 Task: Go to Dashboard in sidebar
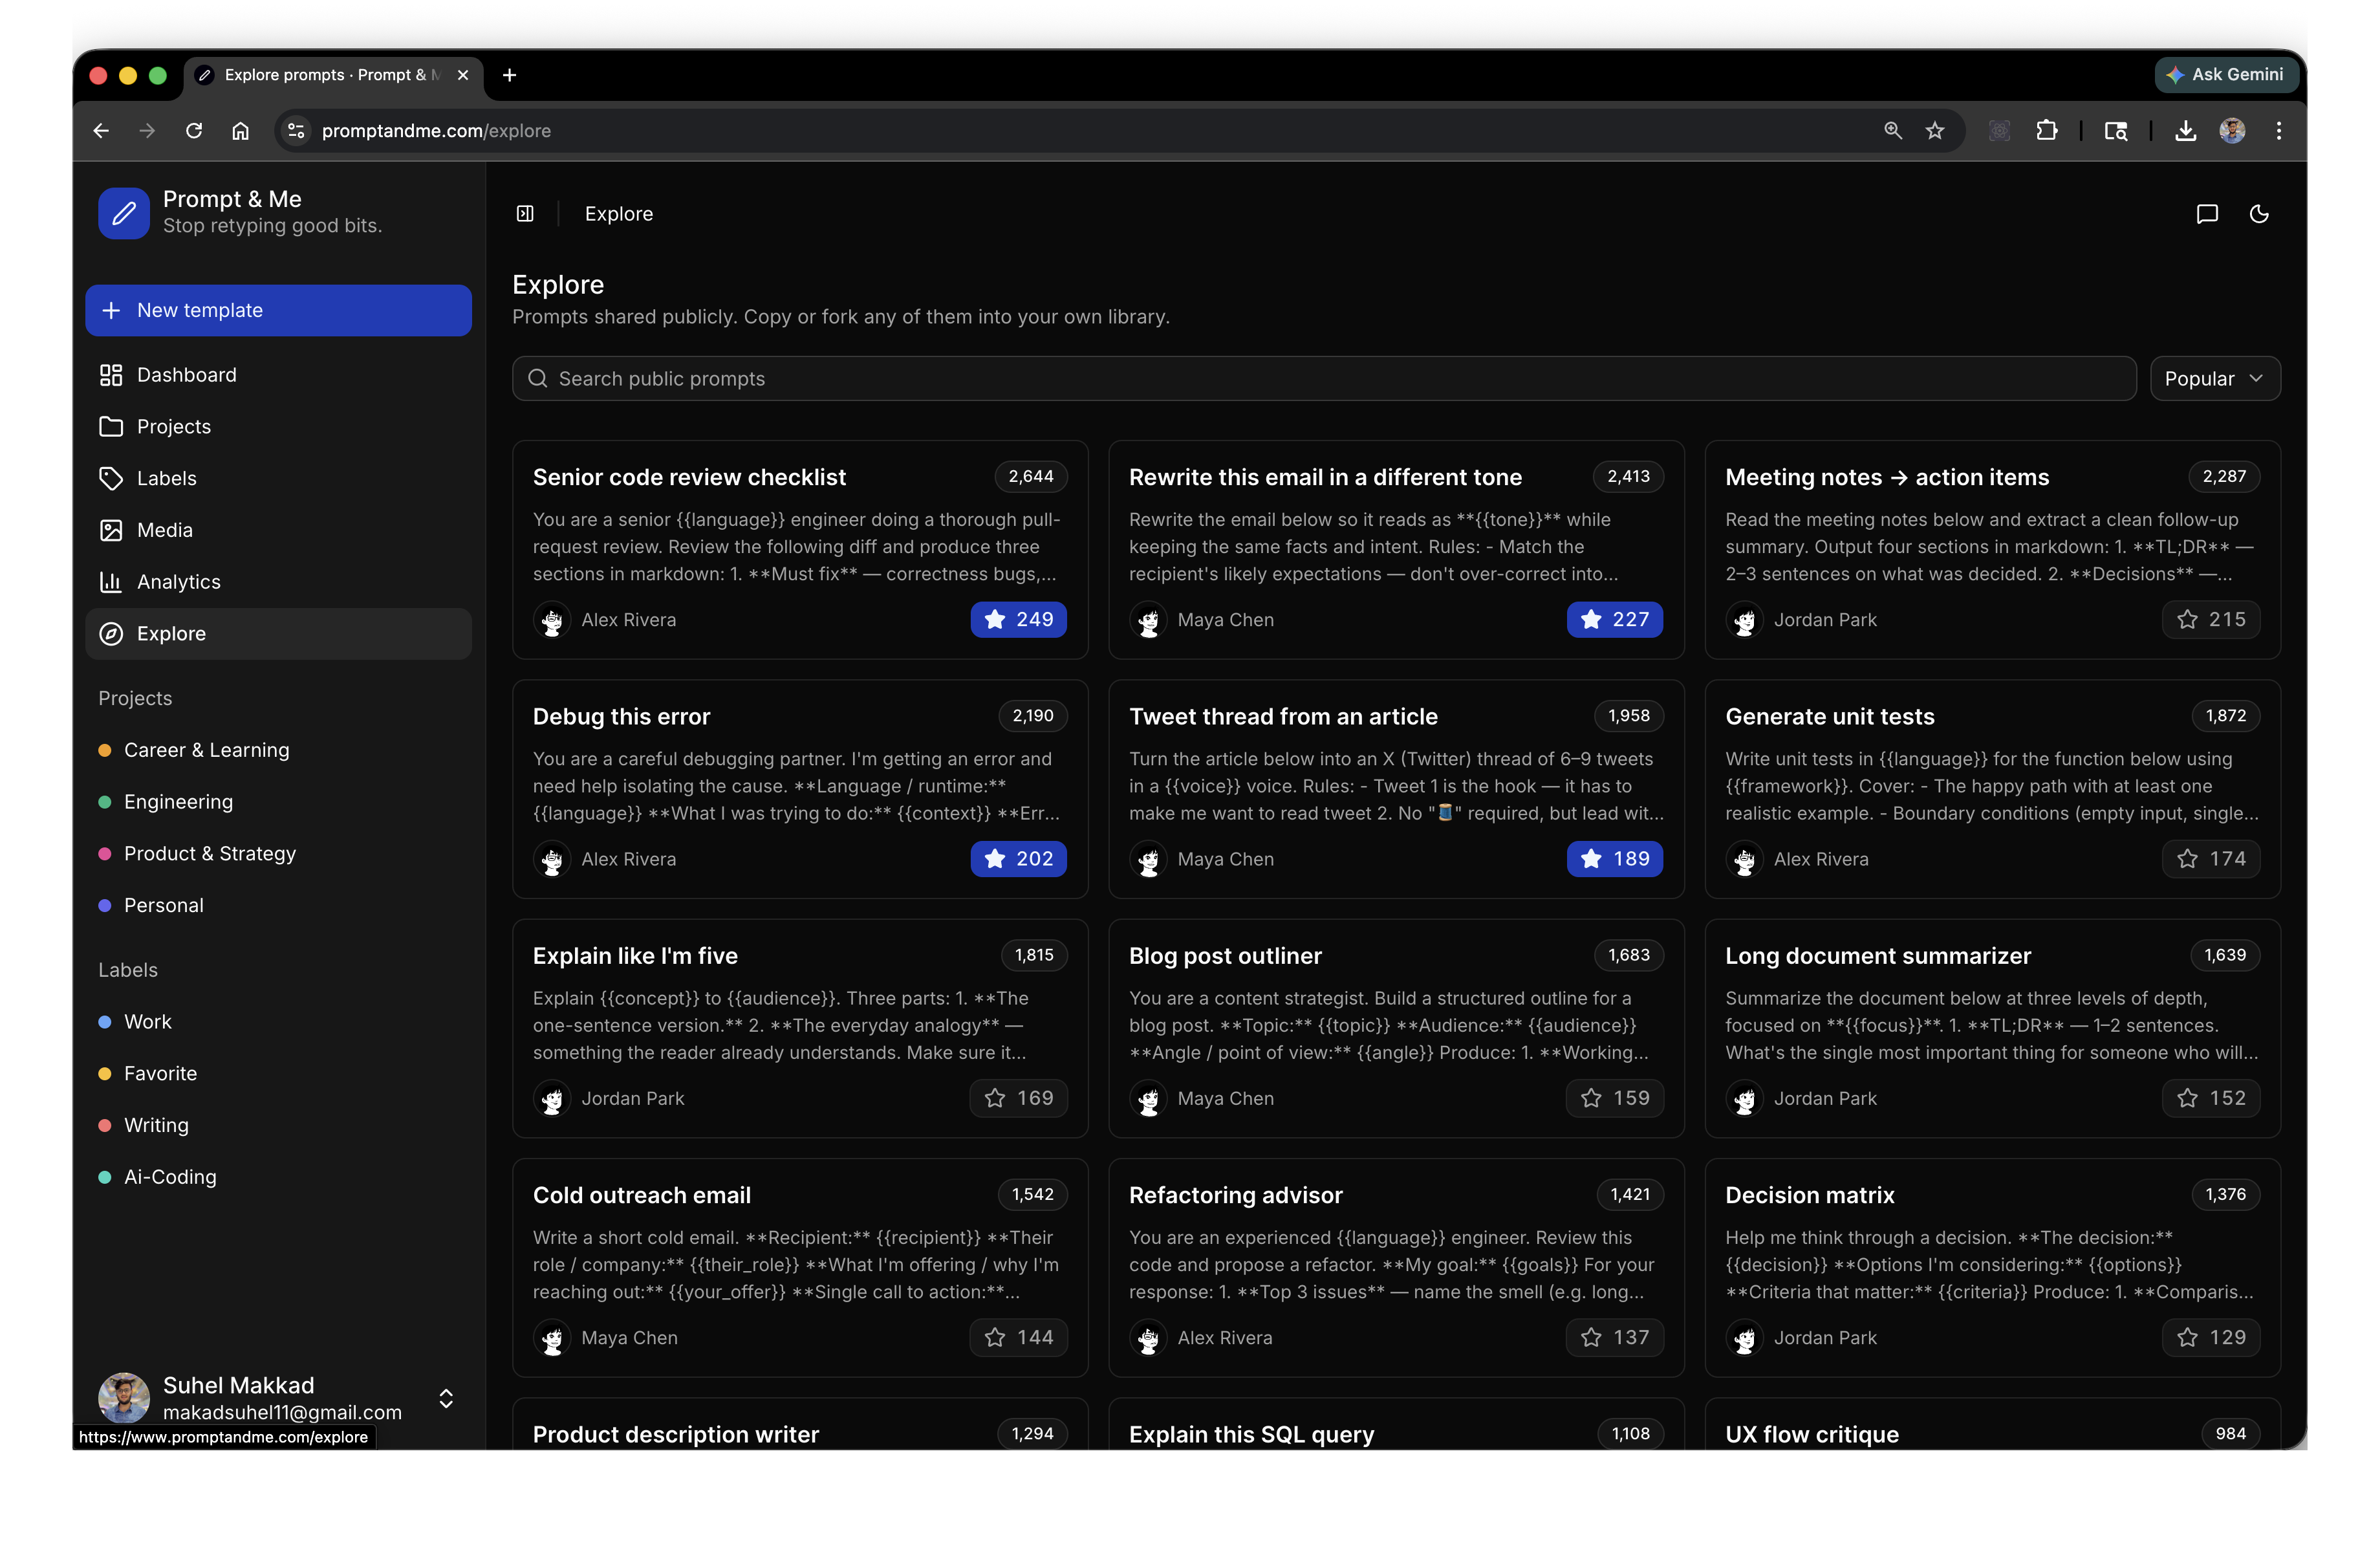tap(186, 375)
